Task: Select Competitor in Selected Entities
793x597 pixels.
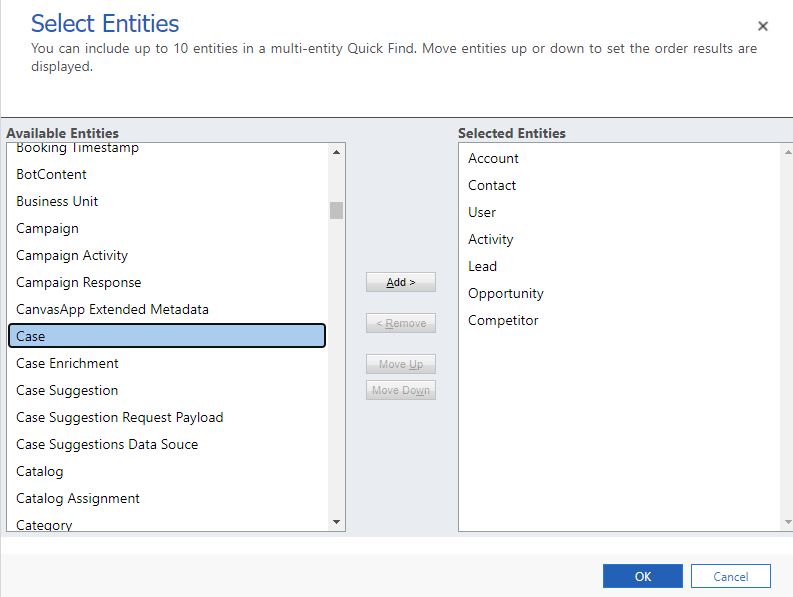Action: pos(503,320)
